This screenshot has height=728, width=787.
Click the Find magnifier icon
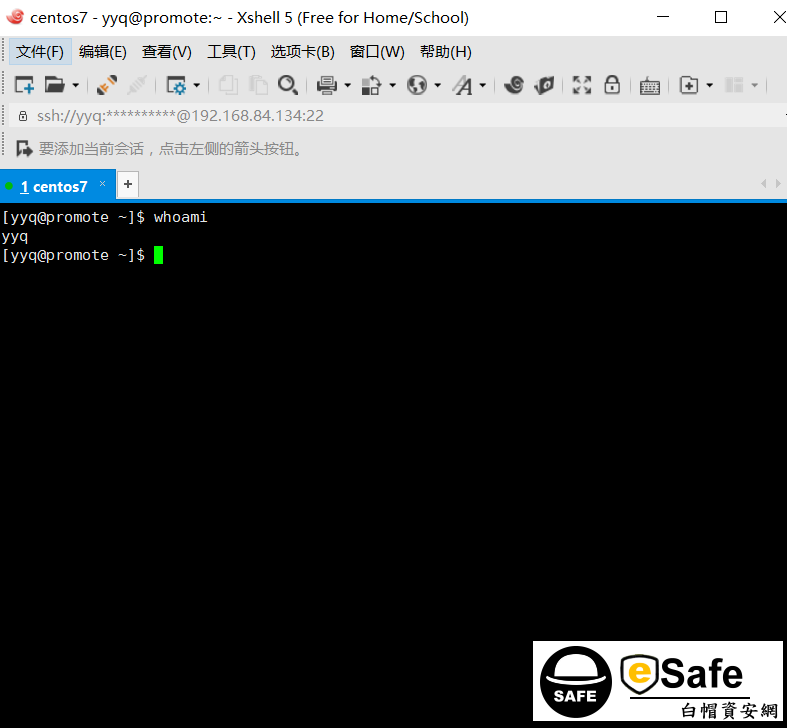[288, 85]
